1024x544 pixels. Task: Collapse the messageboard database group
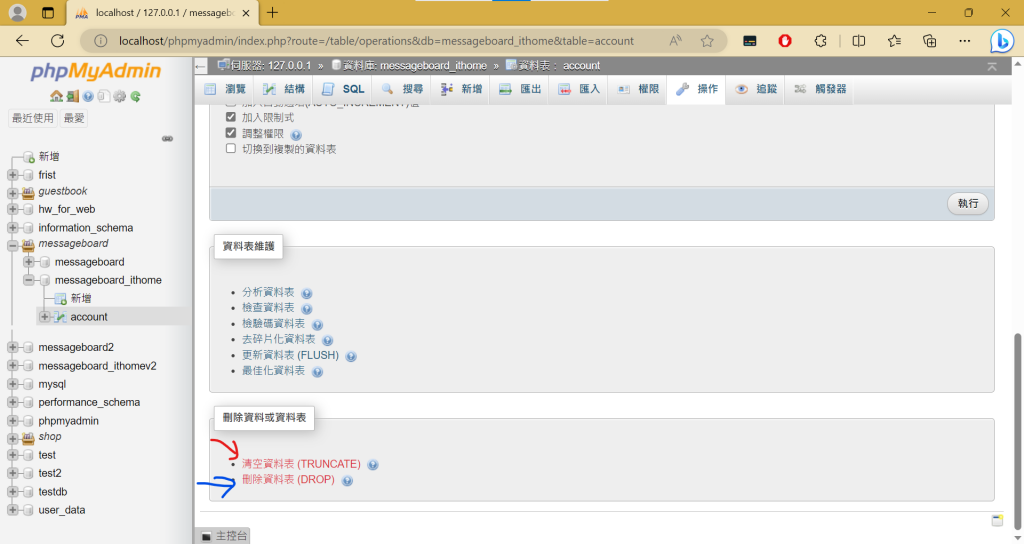(12, 246)
